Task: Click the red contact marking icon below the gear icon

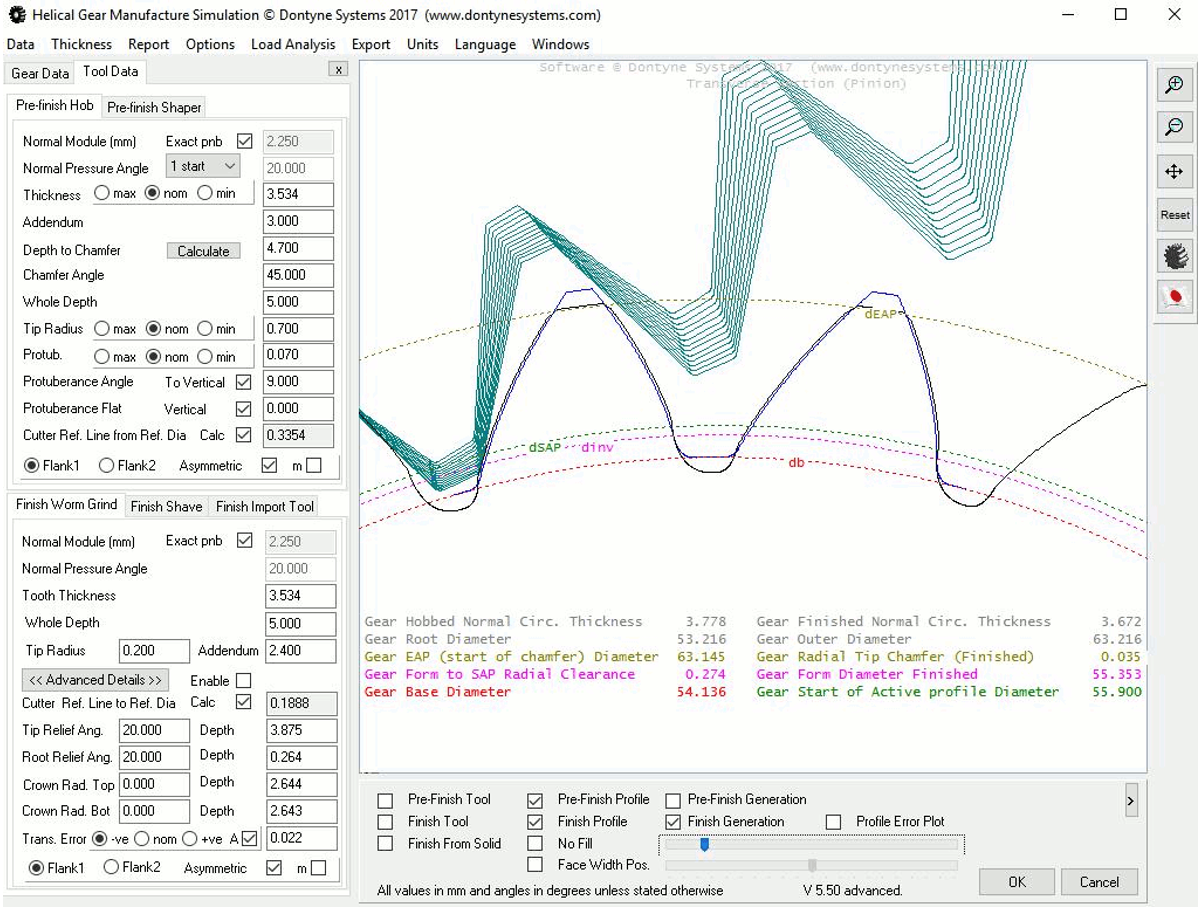Action: click(1176, 297)
